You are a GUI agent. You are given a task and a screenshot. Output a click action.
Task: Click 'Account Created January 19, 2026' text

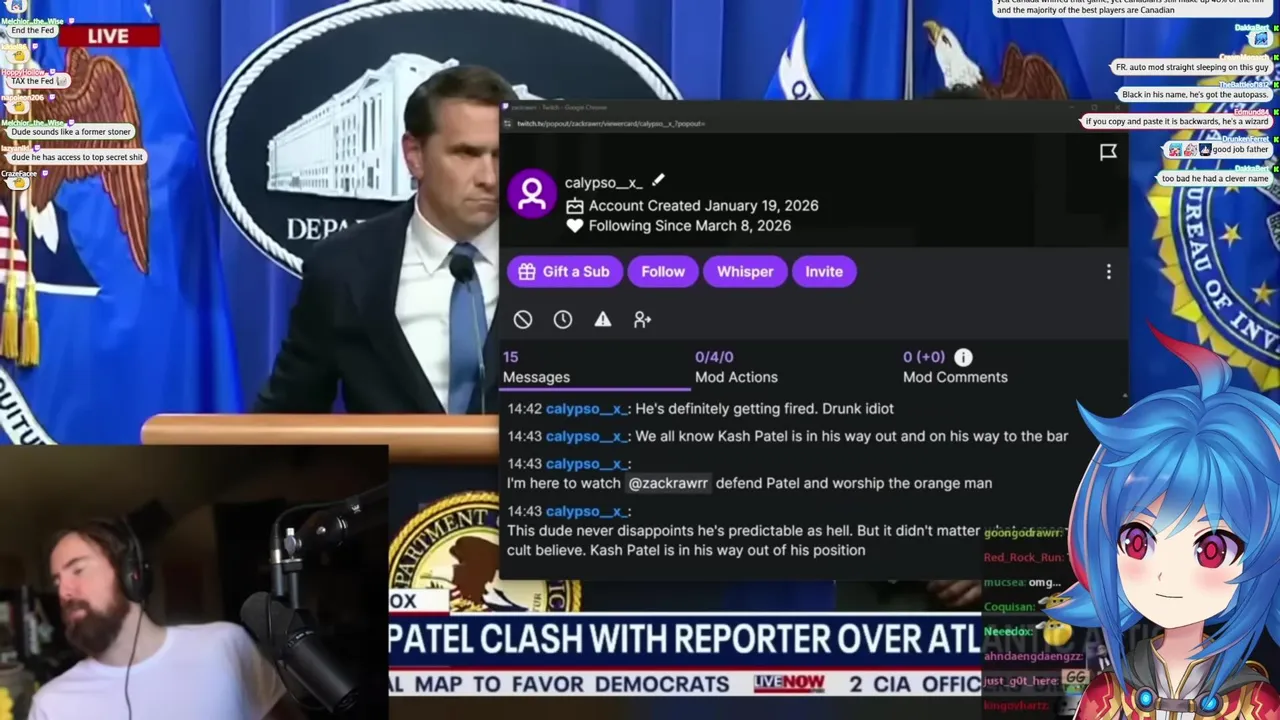pos(703,205)
